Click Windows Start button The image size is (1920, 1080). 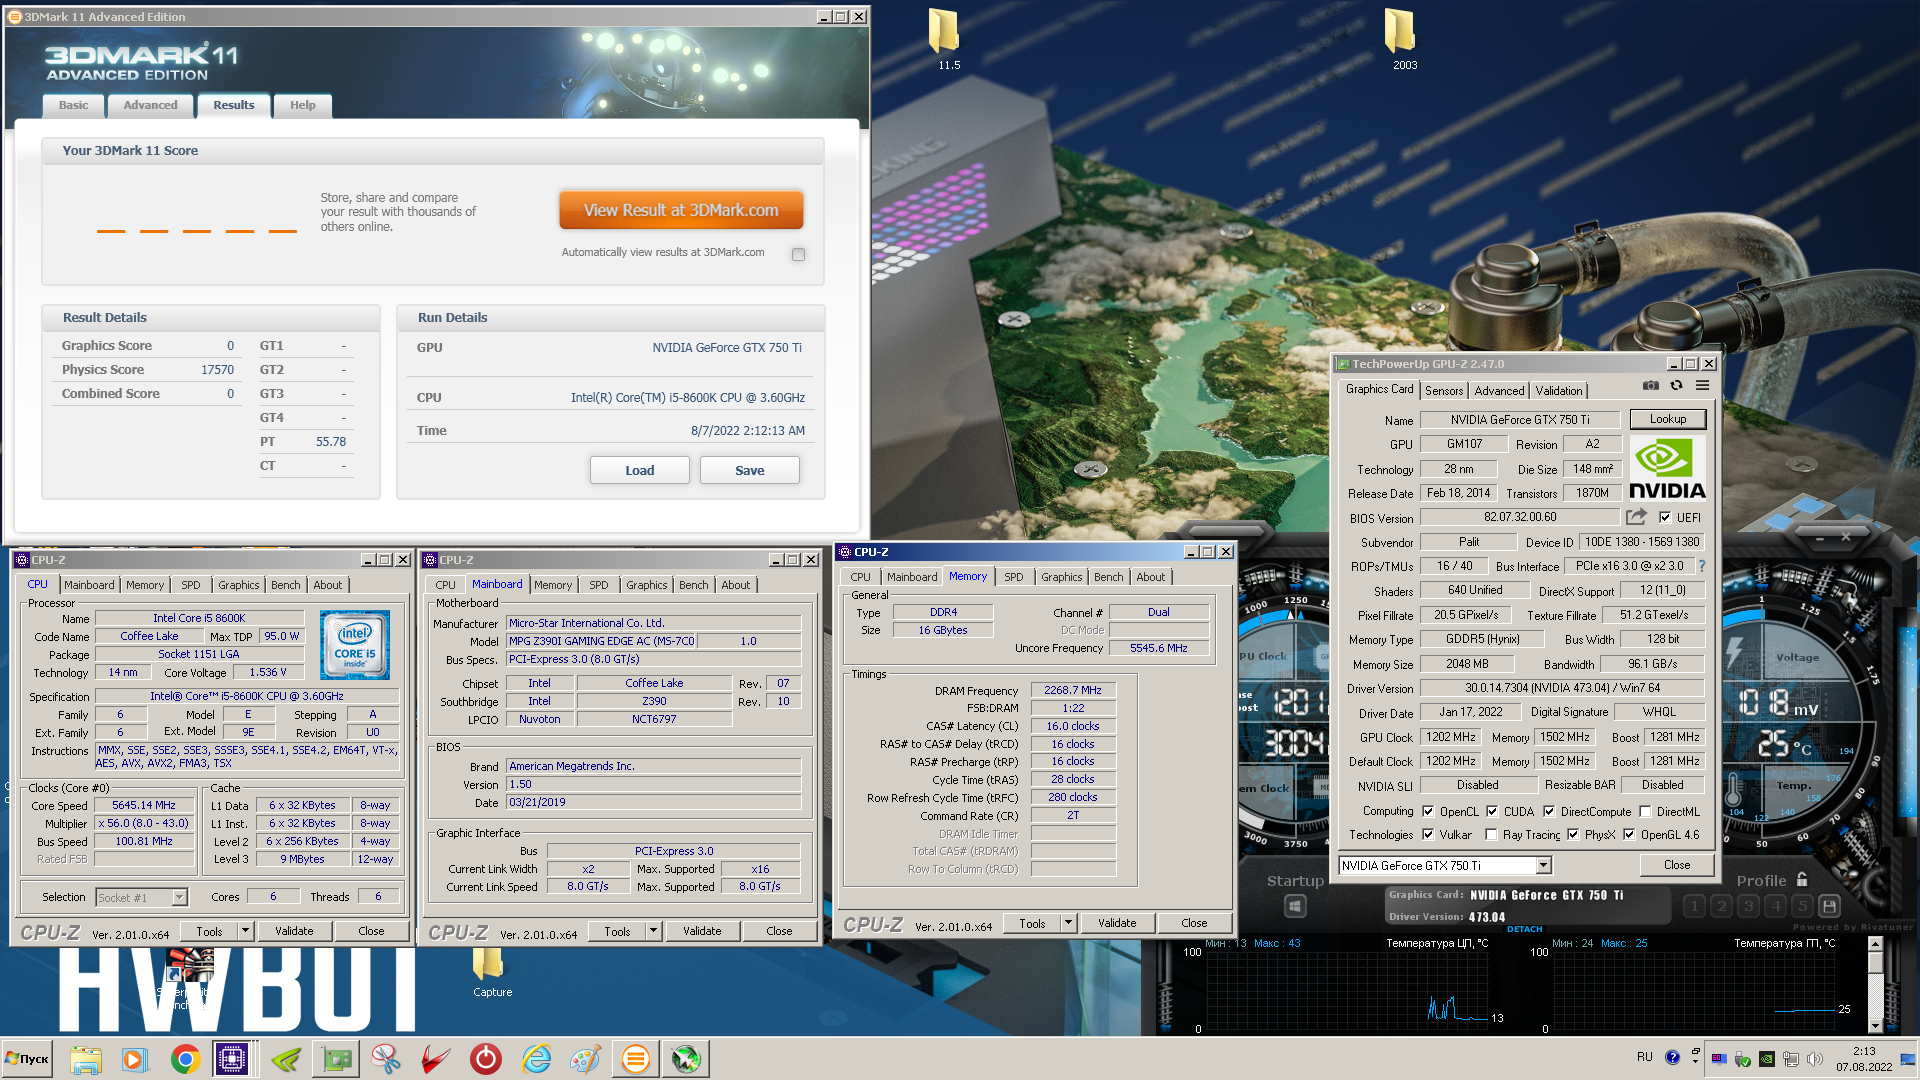tap(28, 1059)
